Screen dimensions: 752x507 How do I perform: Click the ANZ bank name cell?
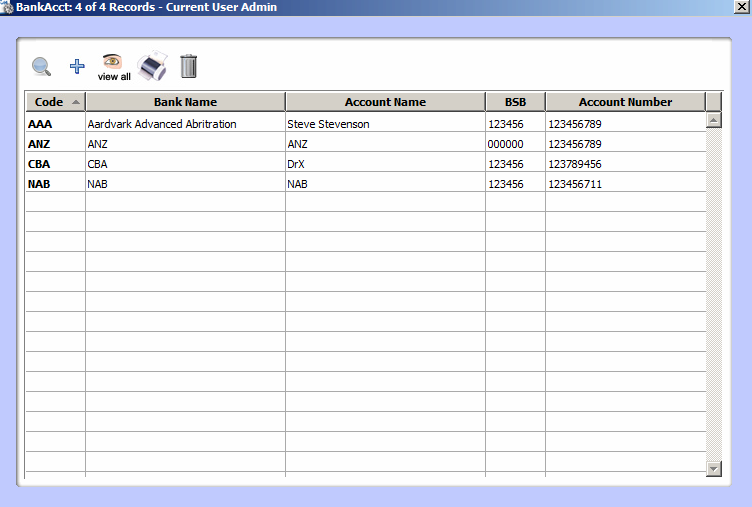(x=185, y=144)
